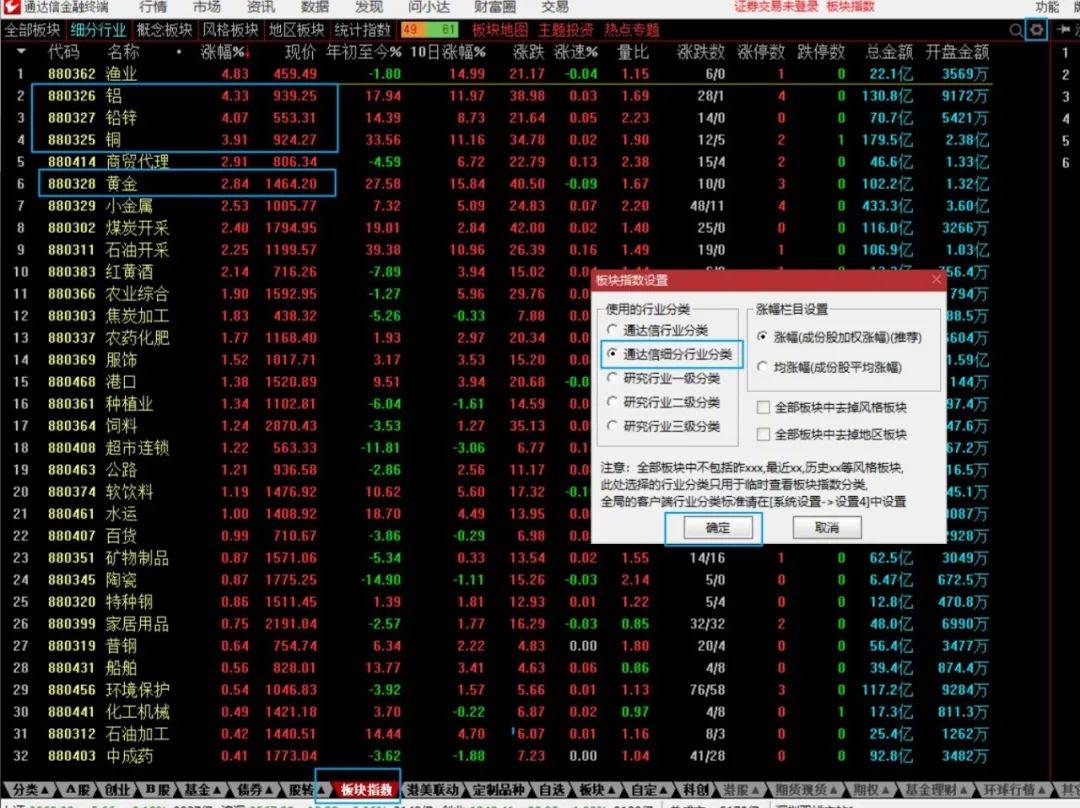
Task: Switch to 细分行业 tab
Action: click(x=98, y=30)
